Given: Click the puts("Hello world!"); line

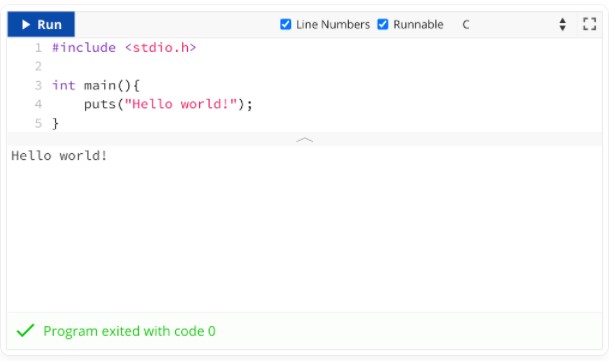Looking at the screenshot, I should (x=168, y=104).
